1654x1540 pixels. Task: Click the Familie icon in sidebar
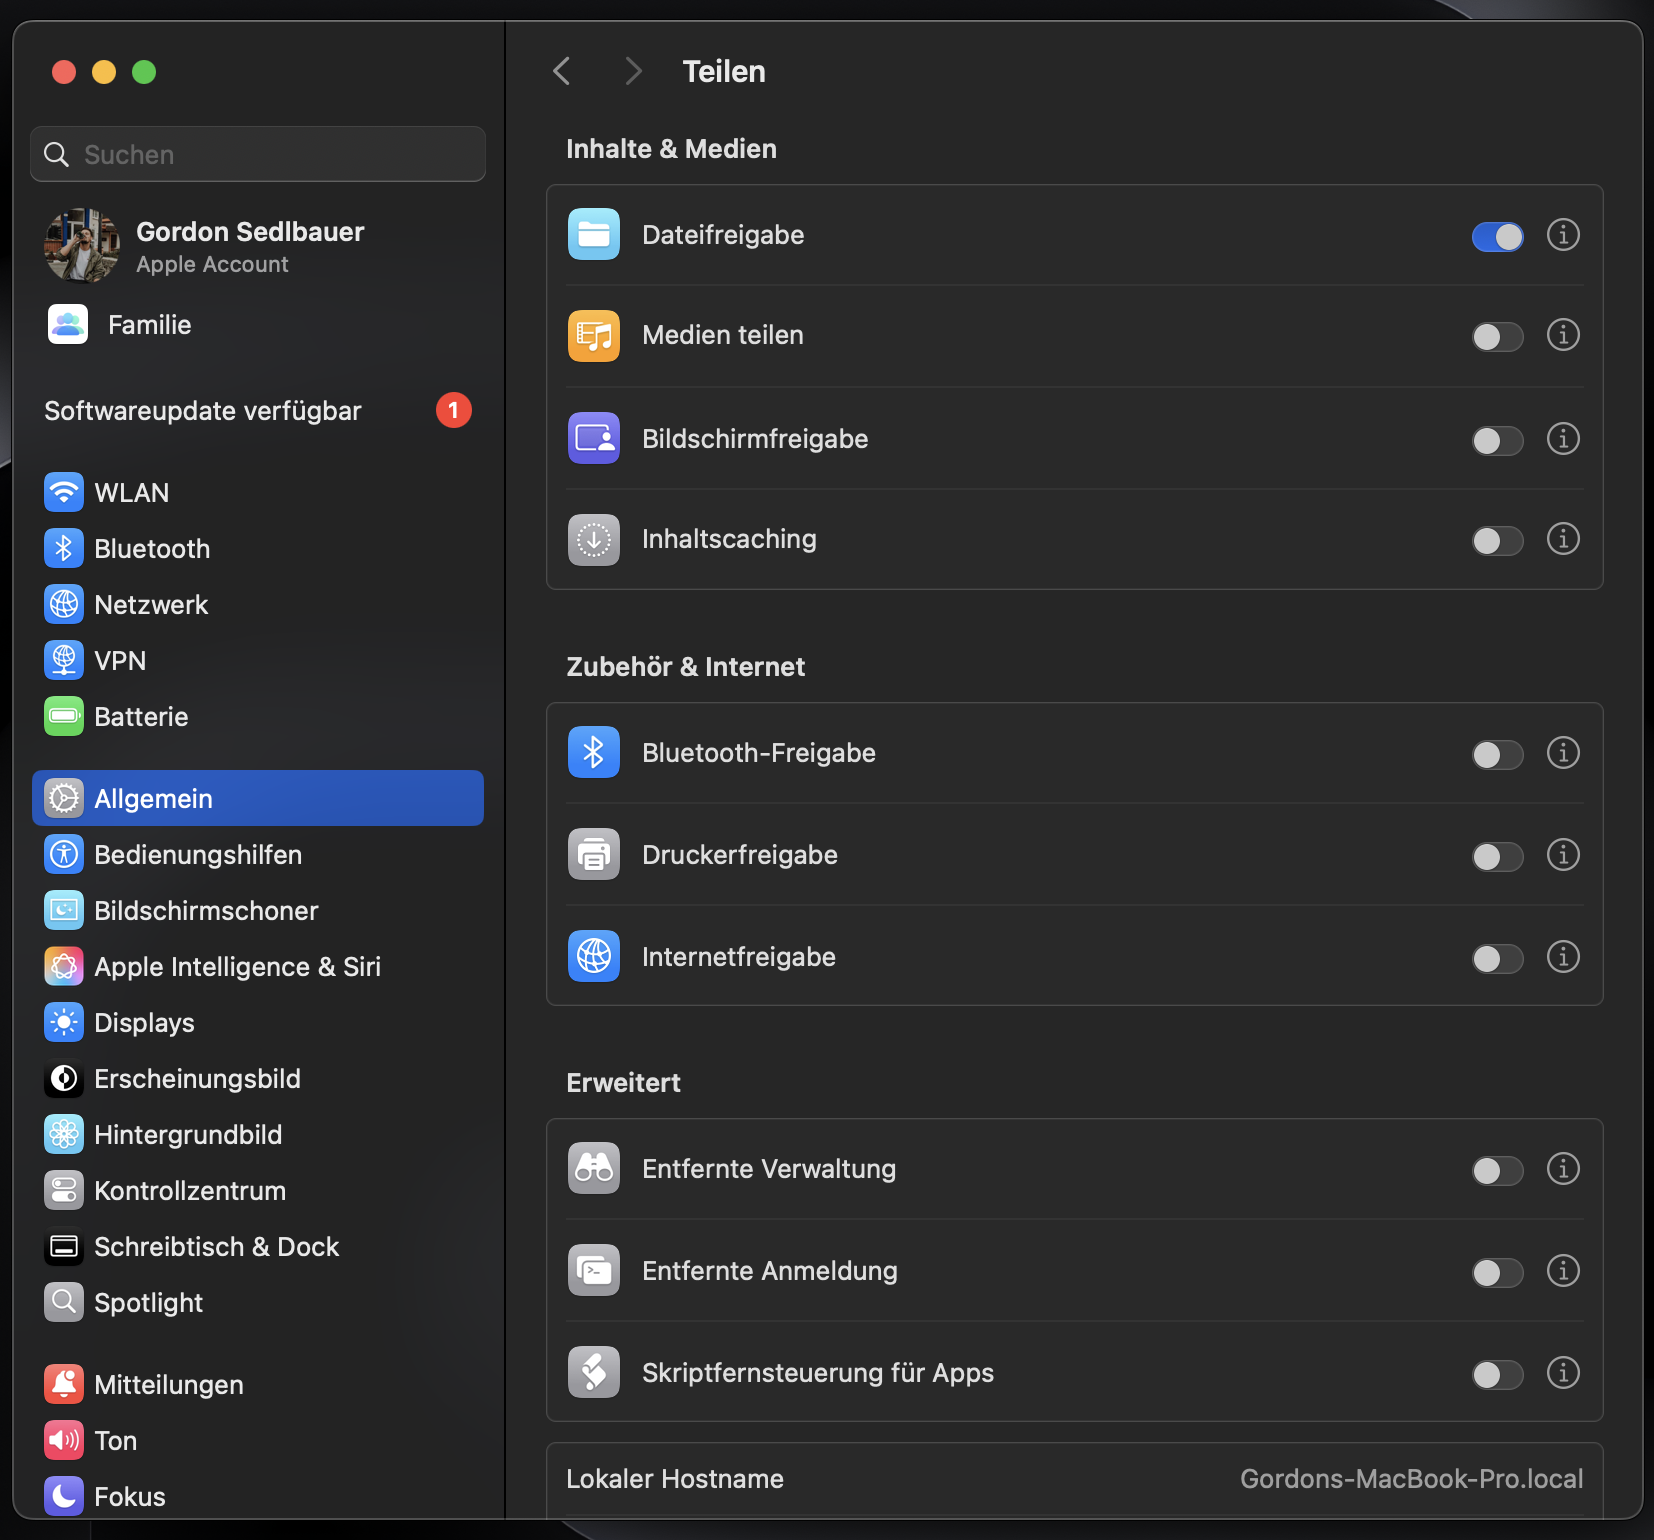(68, 324)
